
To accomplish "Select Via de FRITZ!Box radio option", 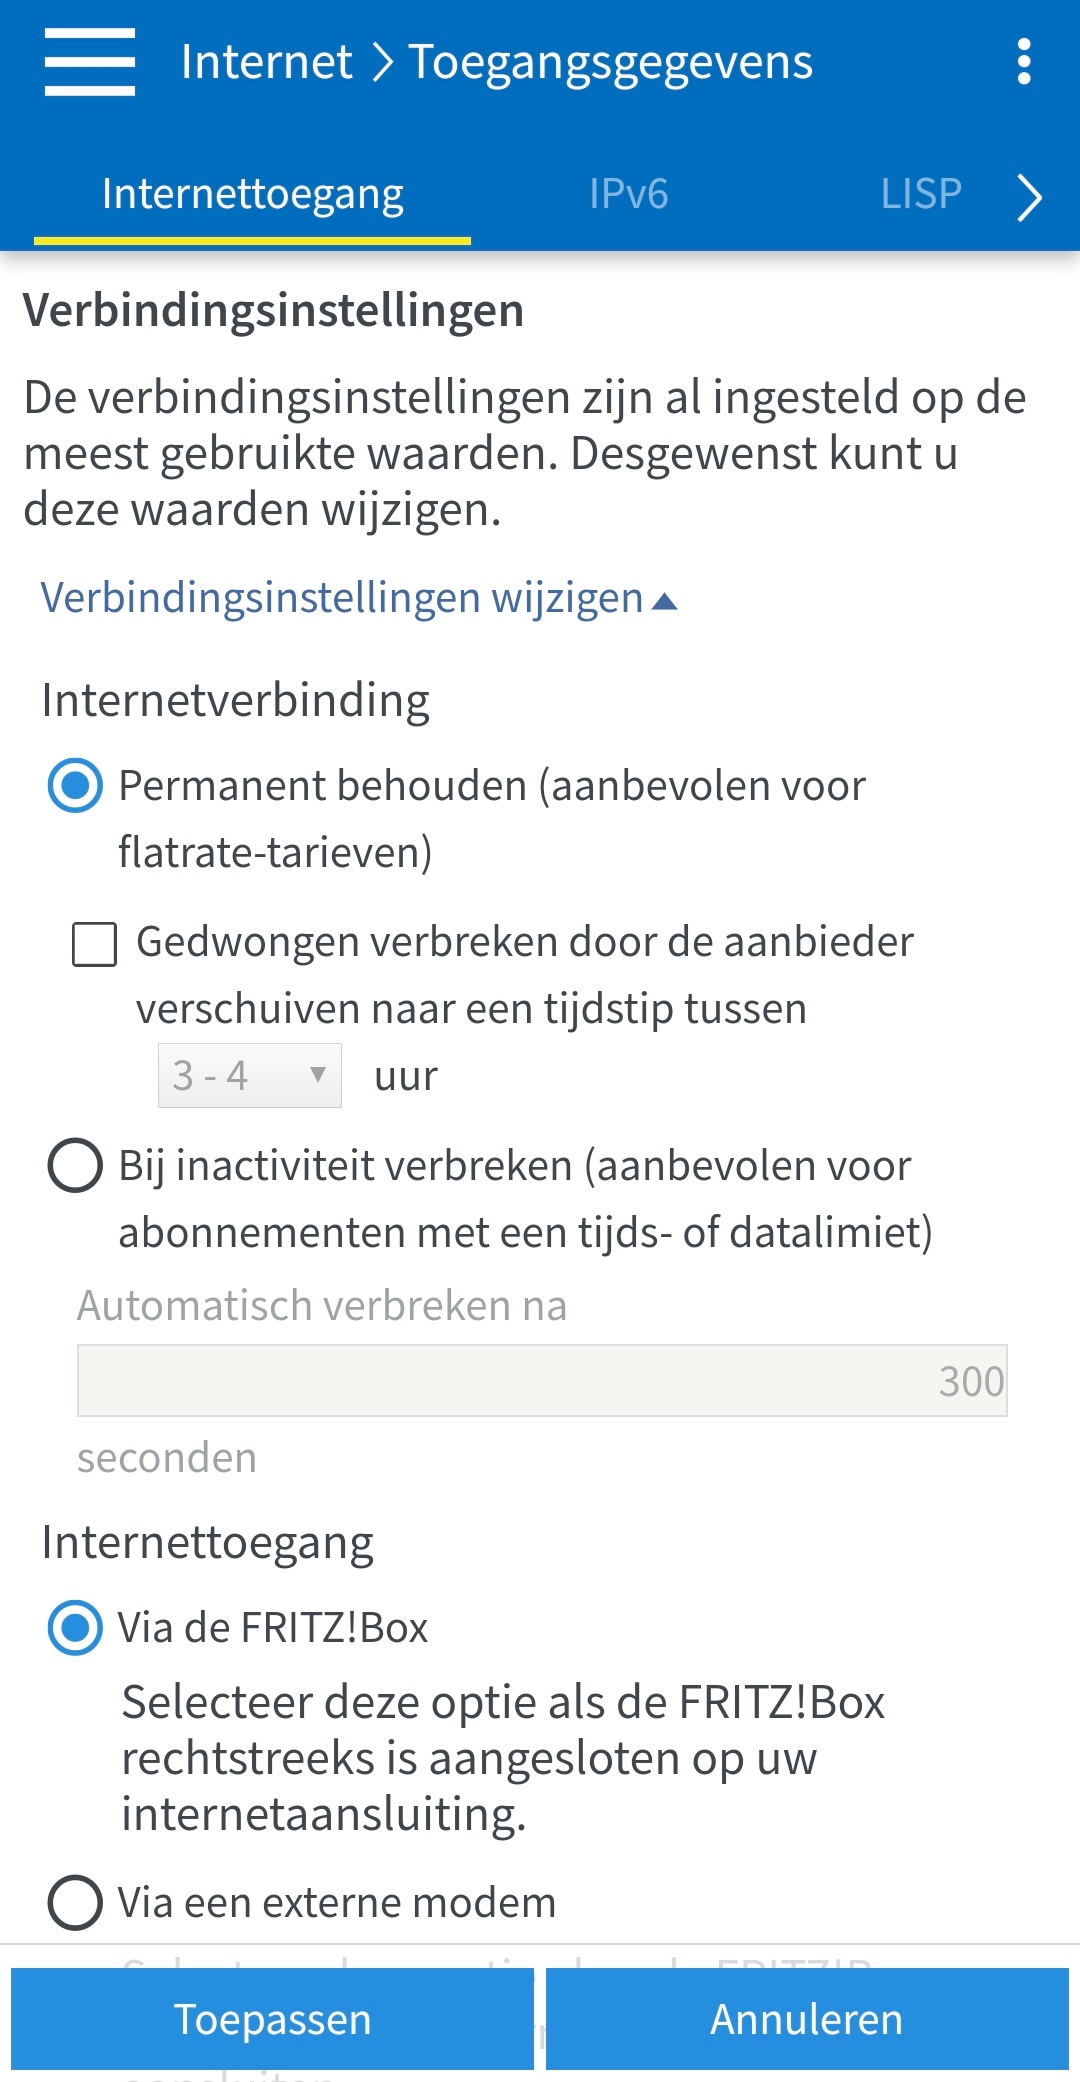I will click(x=75, y=1628).
